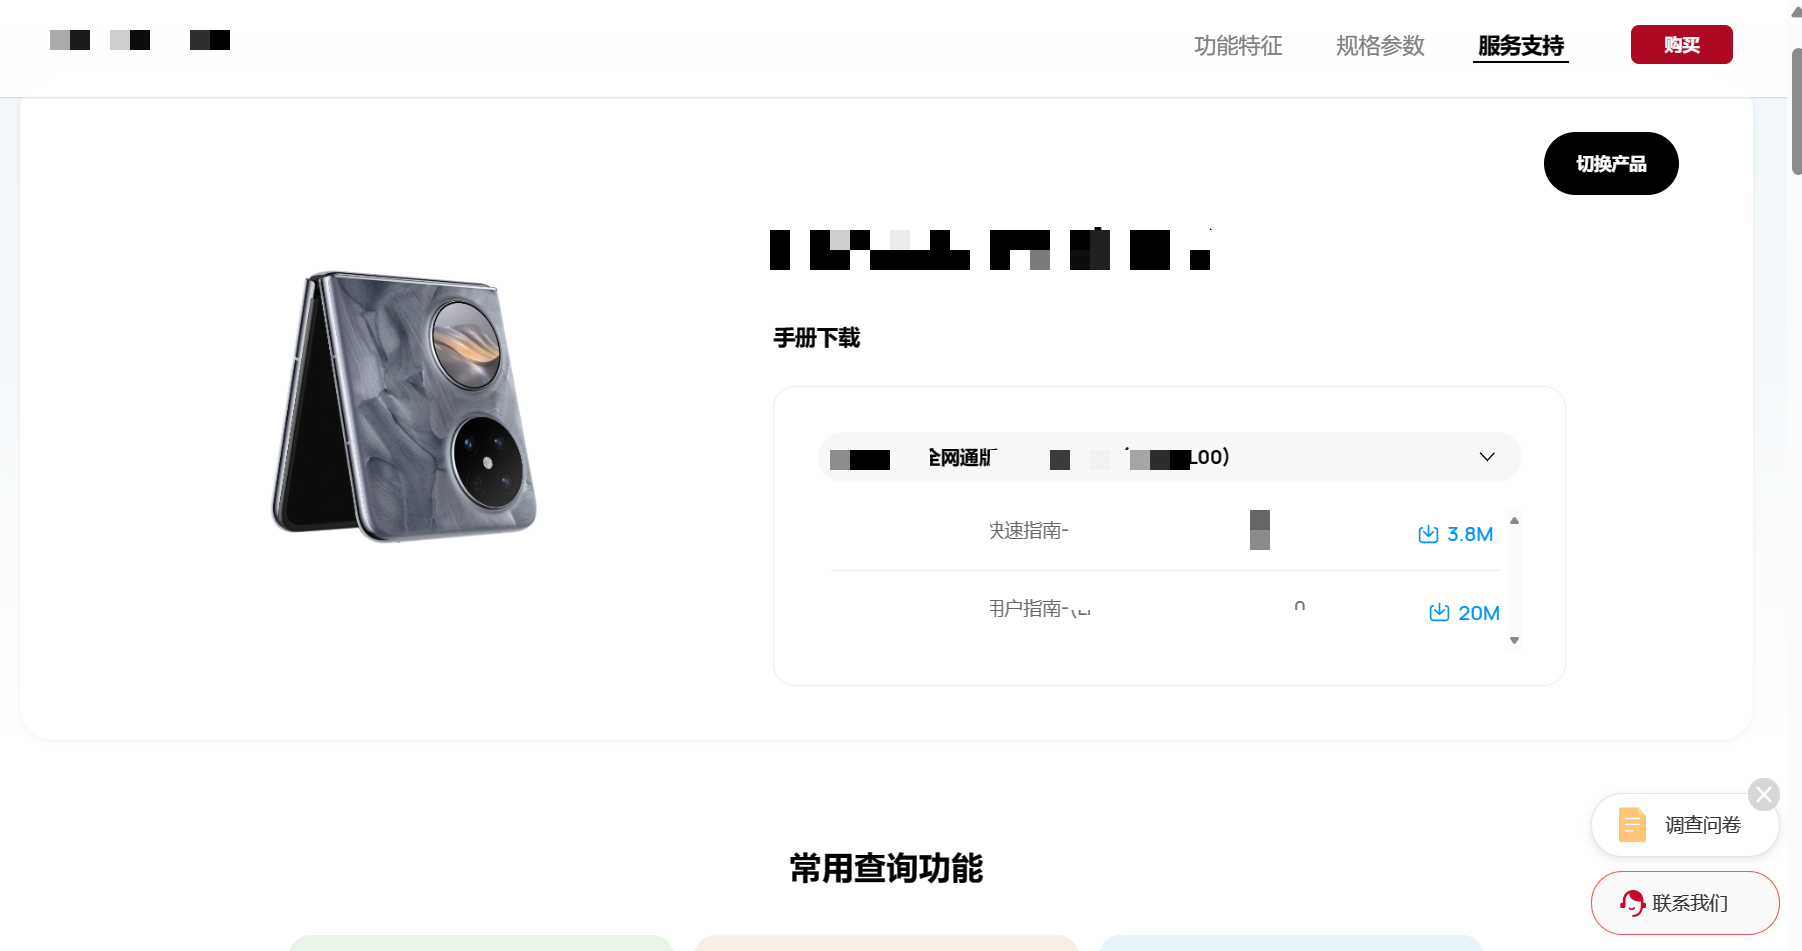Click the foldable phone product image
The image size is (1802, 951).
tap(404, 406)
